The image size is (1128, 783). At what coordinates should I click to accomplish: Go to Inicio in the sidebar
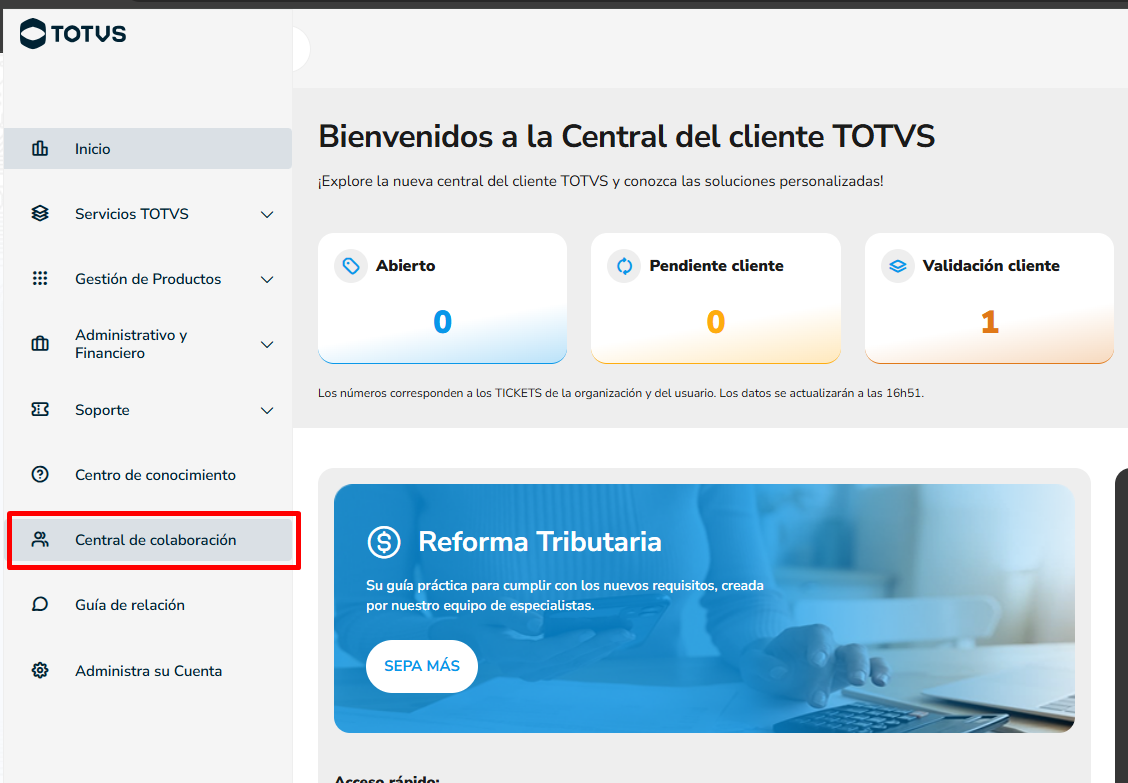click(148, 149)
